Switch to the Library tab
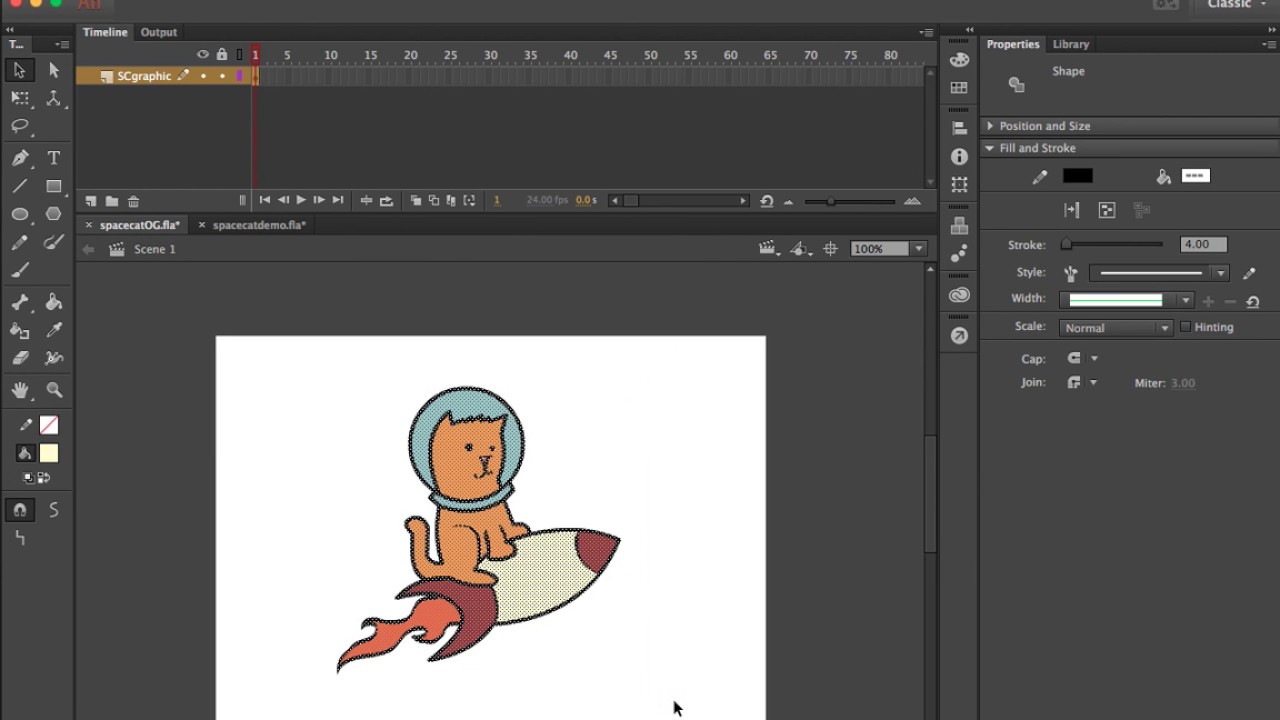The width and height of the screenshot is (1280, 720). pos(1070,44)
